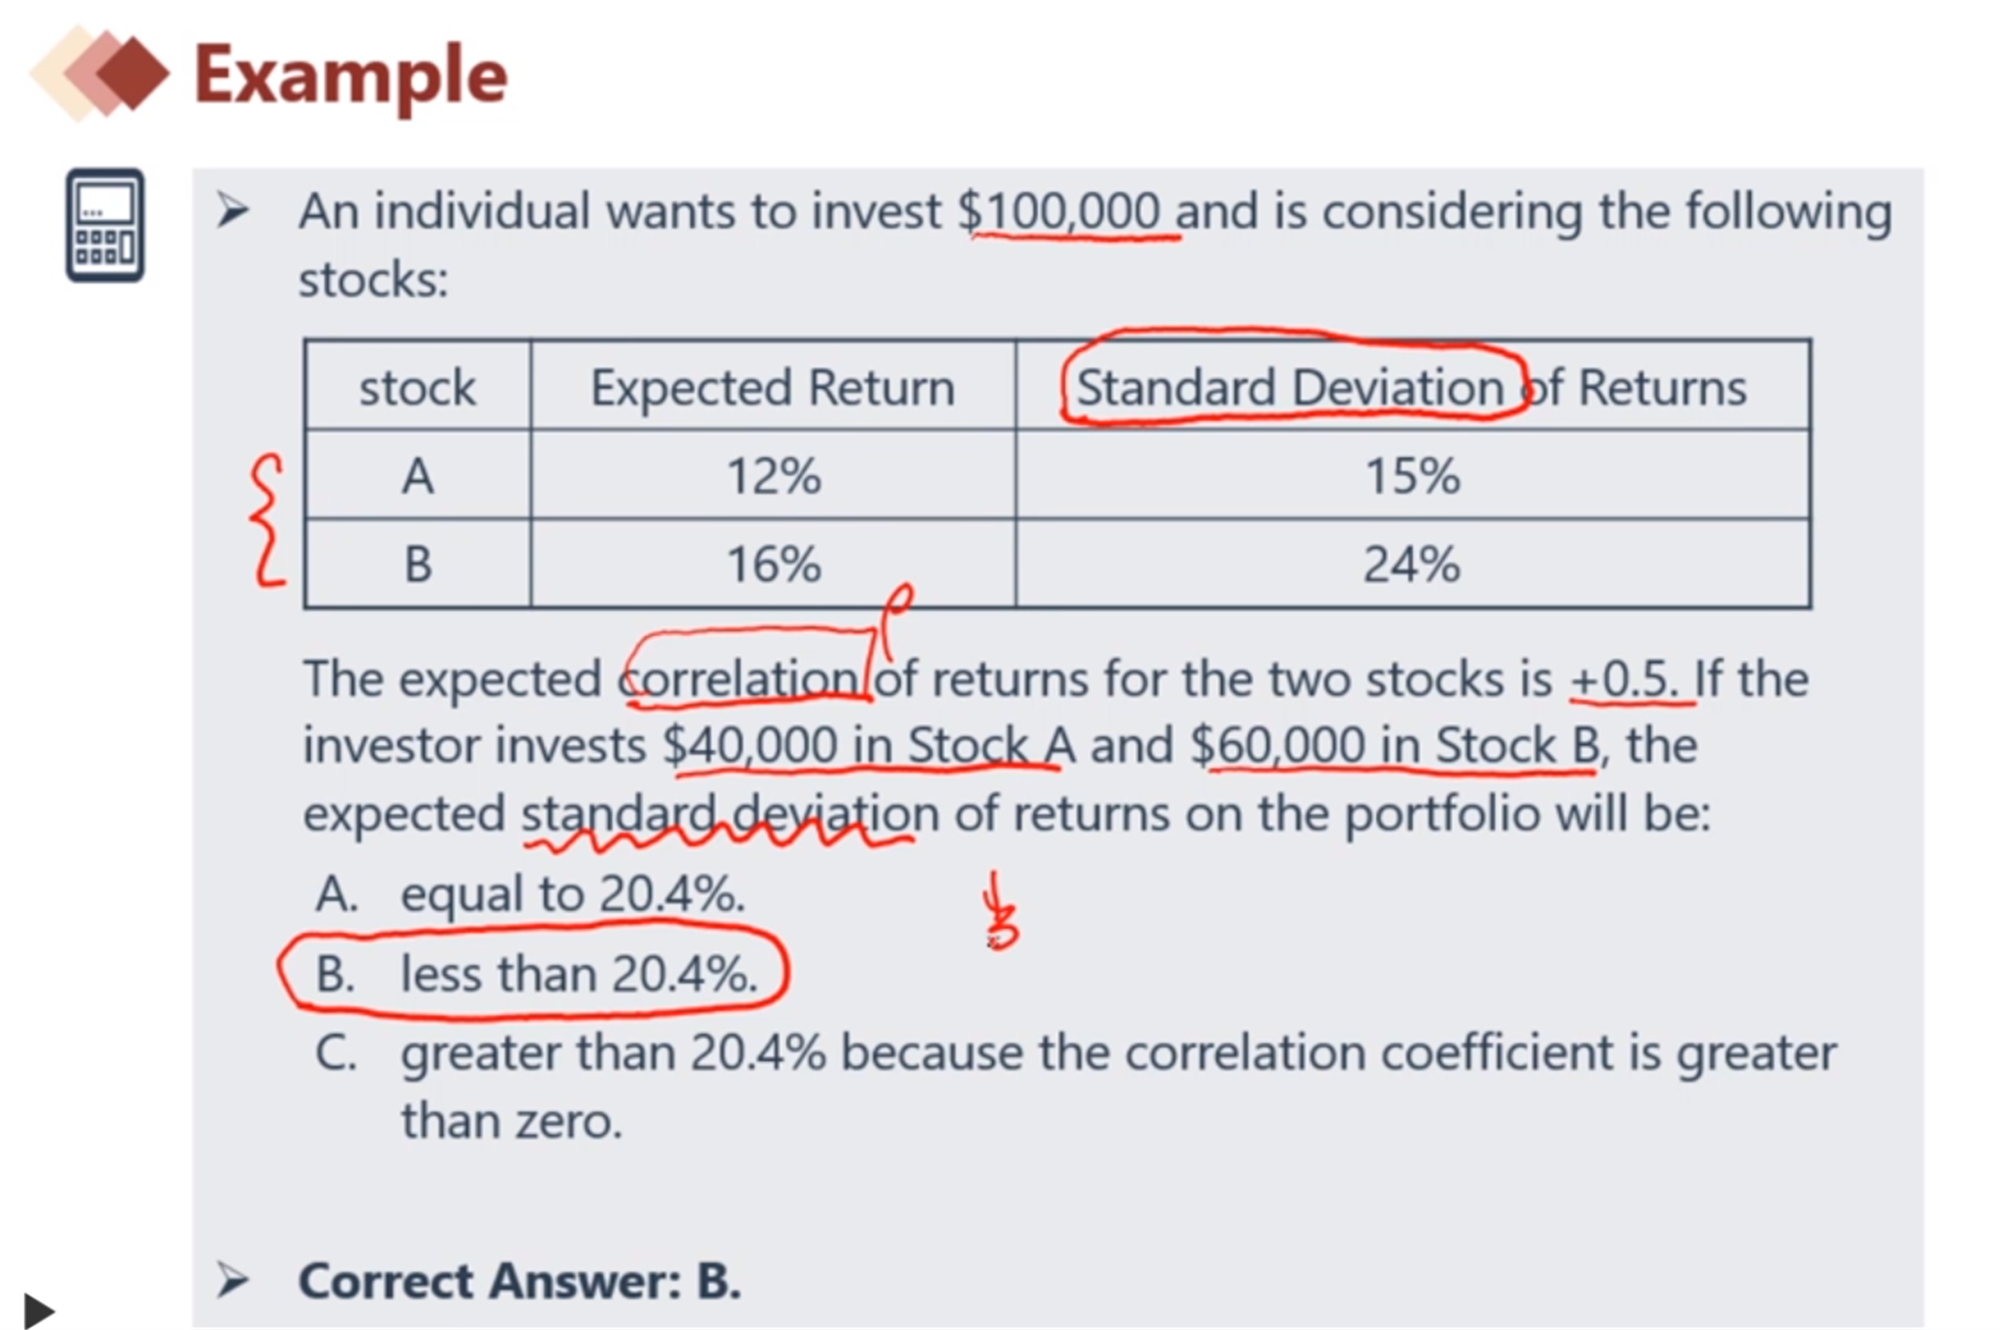Click the calculator icon beside the question

pos(105,225)
